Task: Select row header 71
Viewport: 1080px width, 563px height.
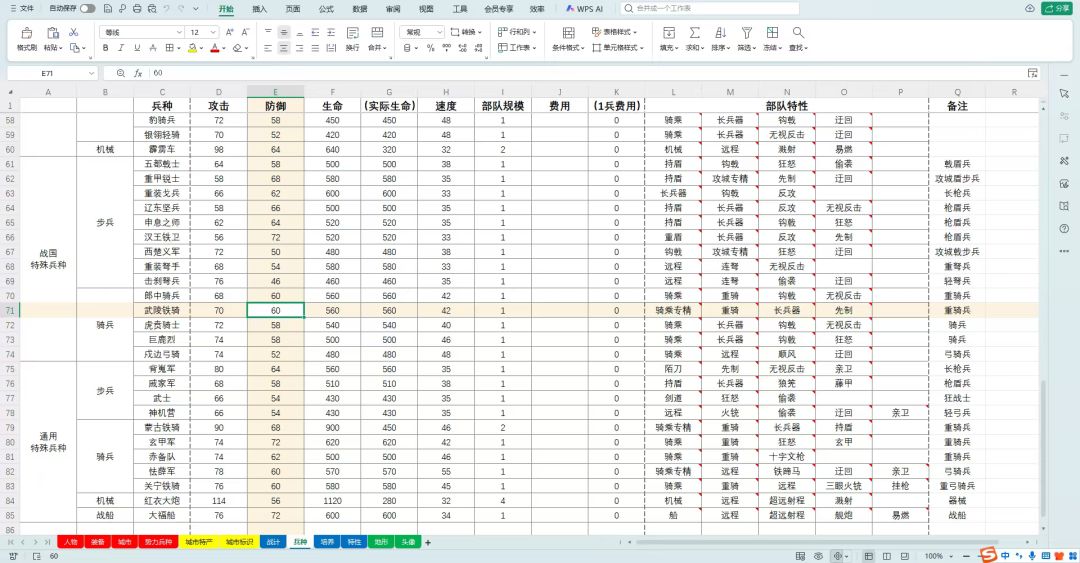Action: click(x=10, y=311)
